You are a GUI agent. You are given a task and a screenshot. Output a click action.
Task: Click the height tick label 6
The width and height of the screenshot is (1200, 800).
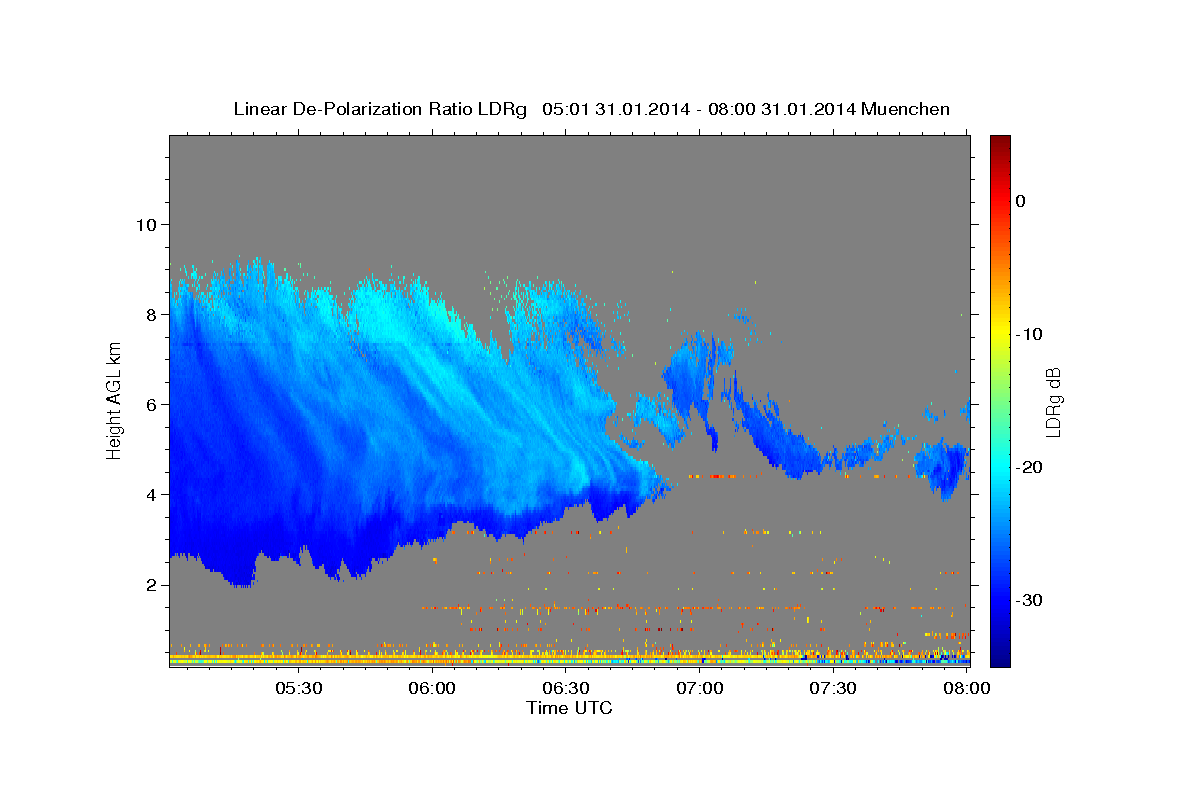pos(152,404)
